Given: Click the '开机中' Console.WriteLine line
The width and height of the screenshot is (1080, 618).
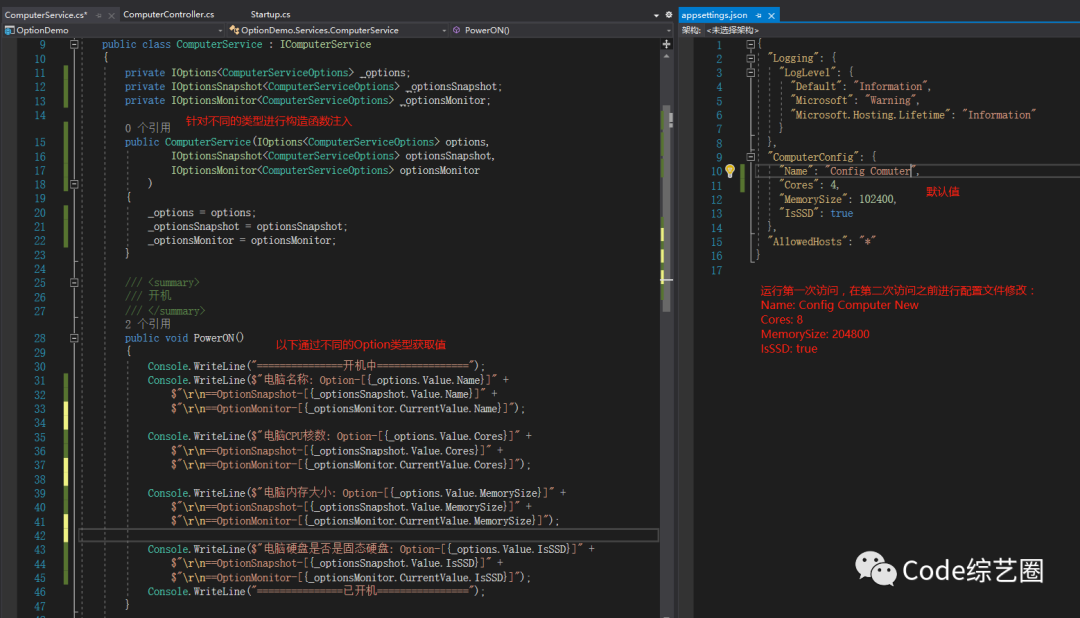Looking at the screenshot, I should pyautogui.click(x=316, y=366).
